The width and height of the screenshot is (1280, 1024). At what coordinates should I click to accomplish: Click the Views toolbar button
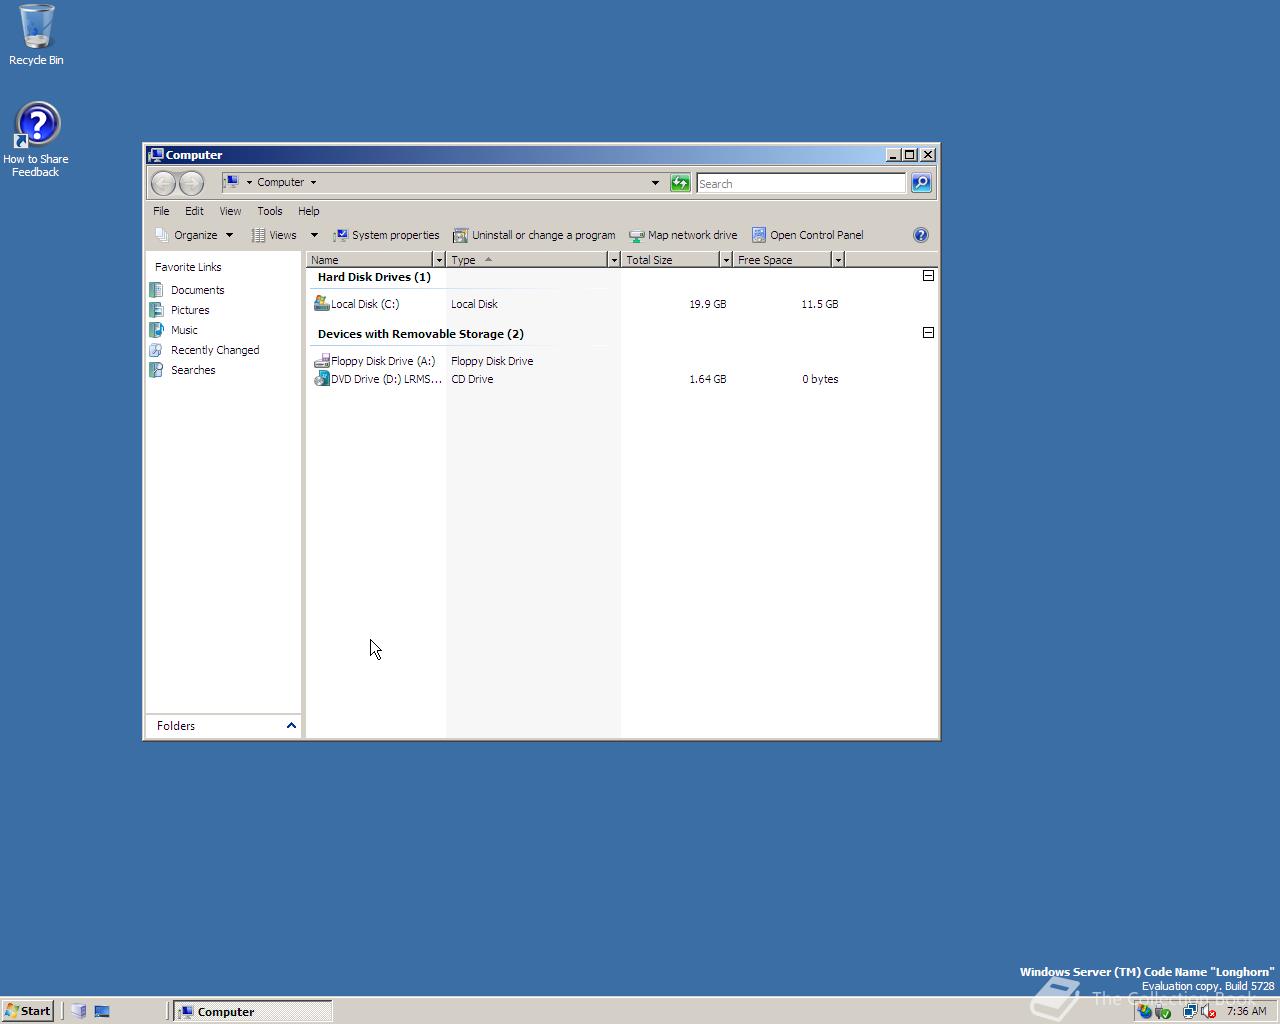click(x=274, y=235)
